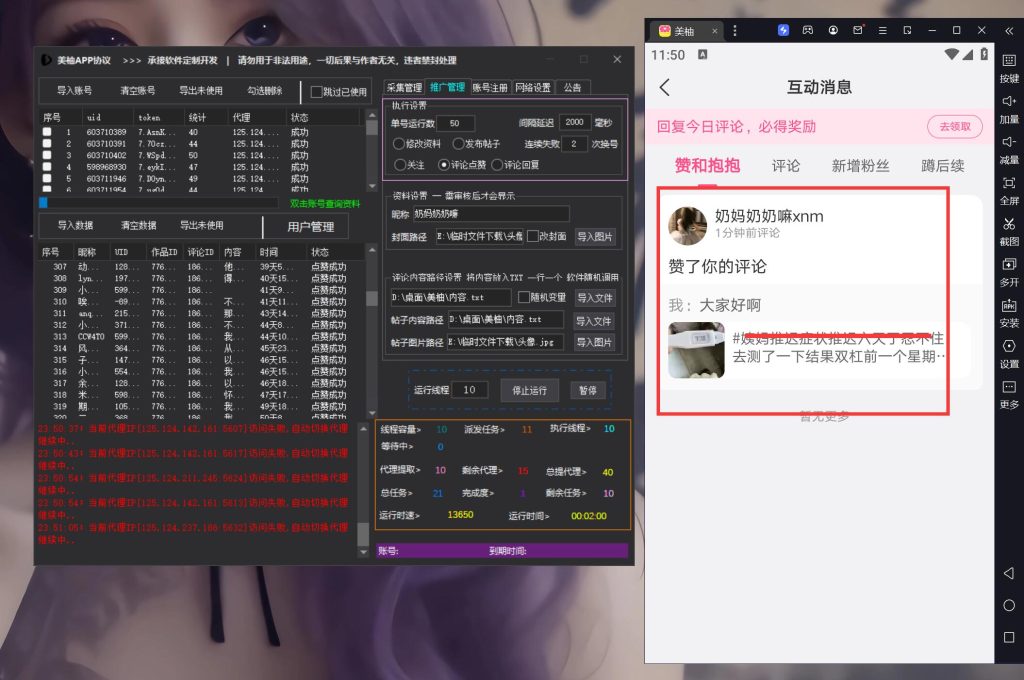This screenshot has width=1024, height=680.
Task: Collapse the emulator sidebar with double-chevron
Action: [x=1008, y=30]
